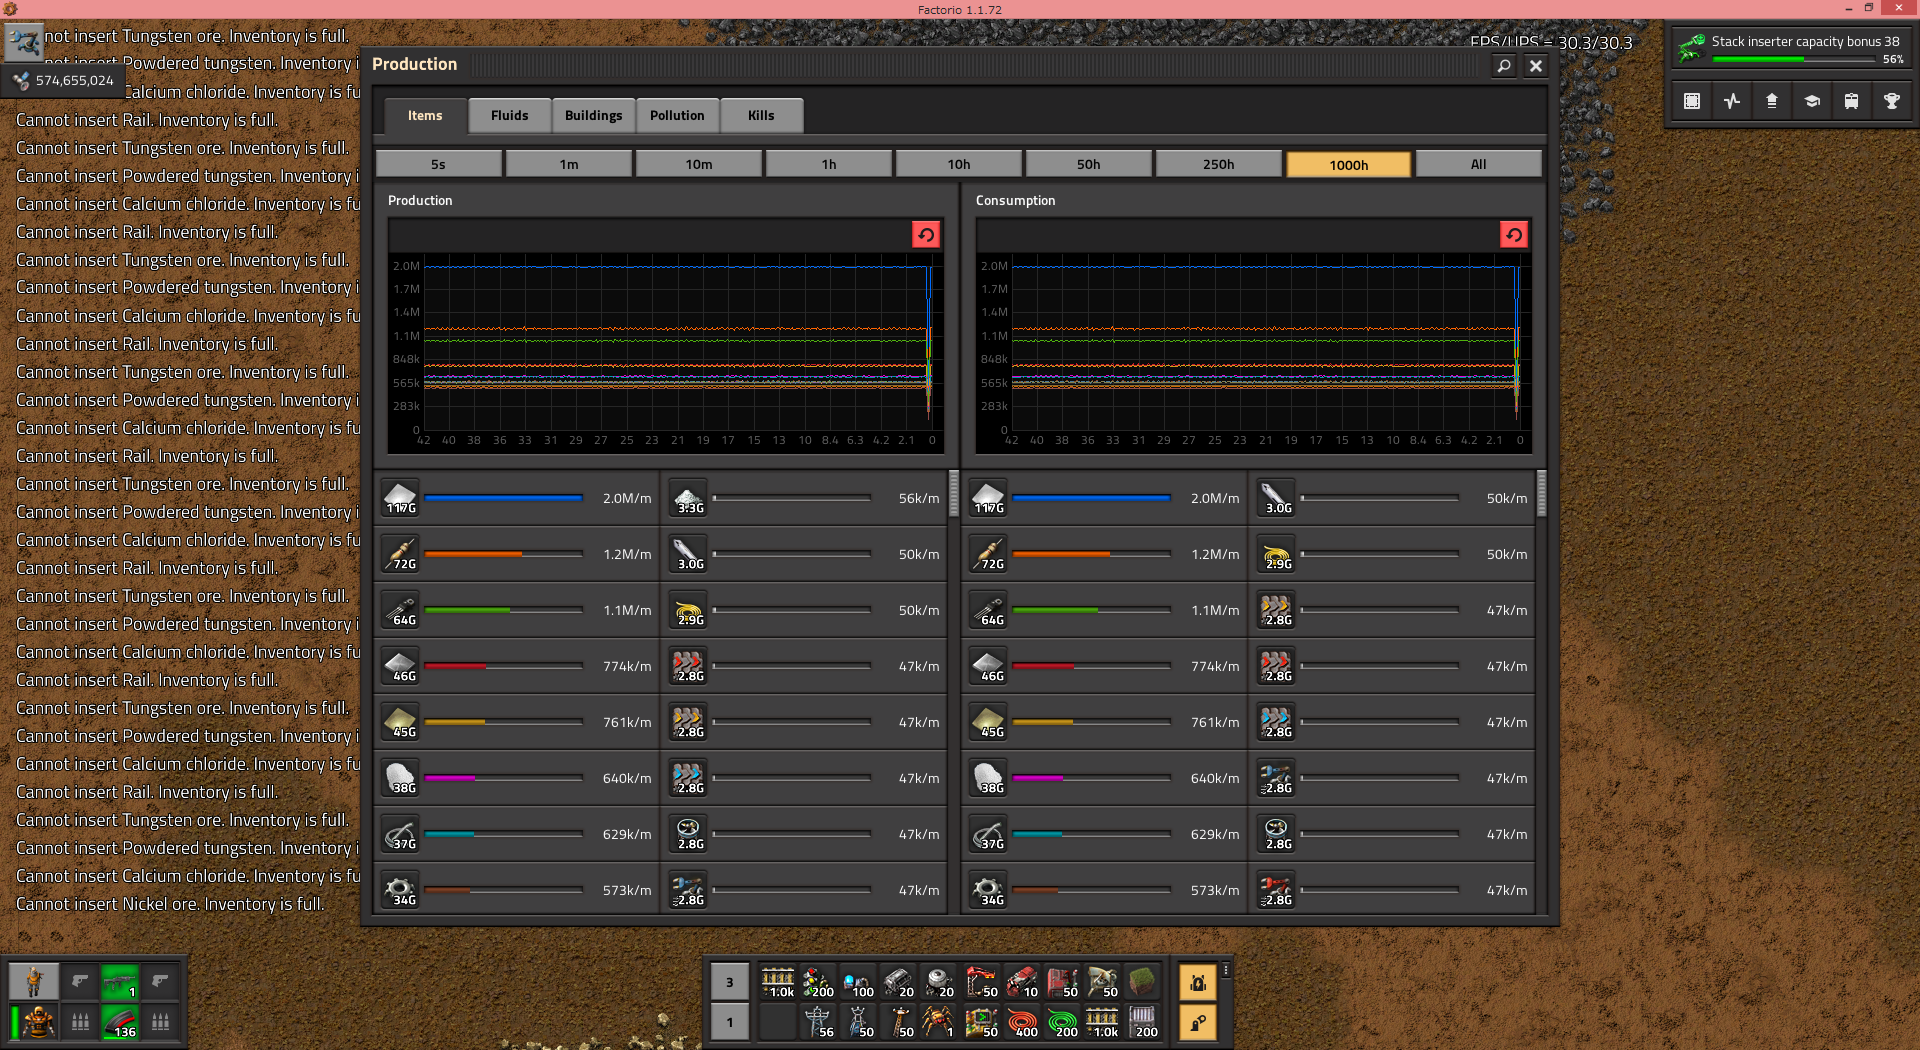Pick big electric pole stack of 56
Image resolution: width=1920 pixels, height=1050 pixels.
818,1022
